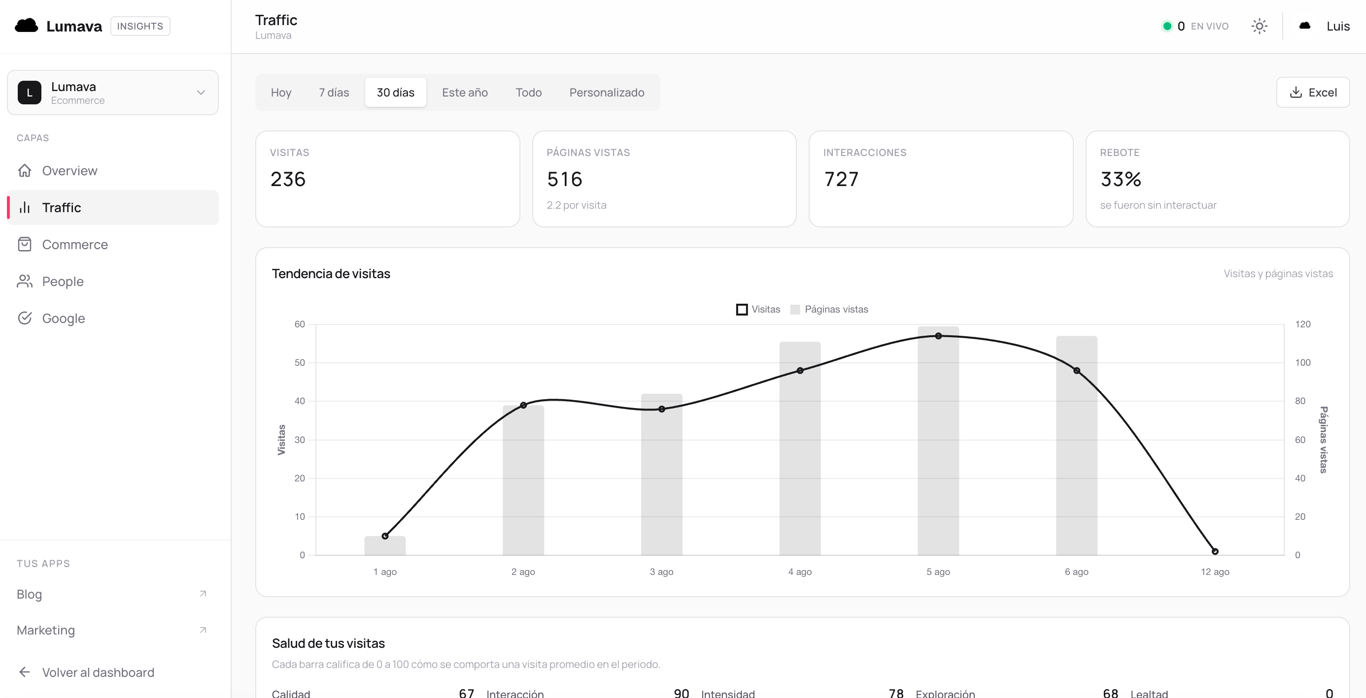Viewport: 1366px width, 698px height.
Task: Select the Traffic sidebar item
Action: click(113, 208)
